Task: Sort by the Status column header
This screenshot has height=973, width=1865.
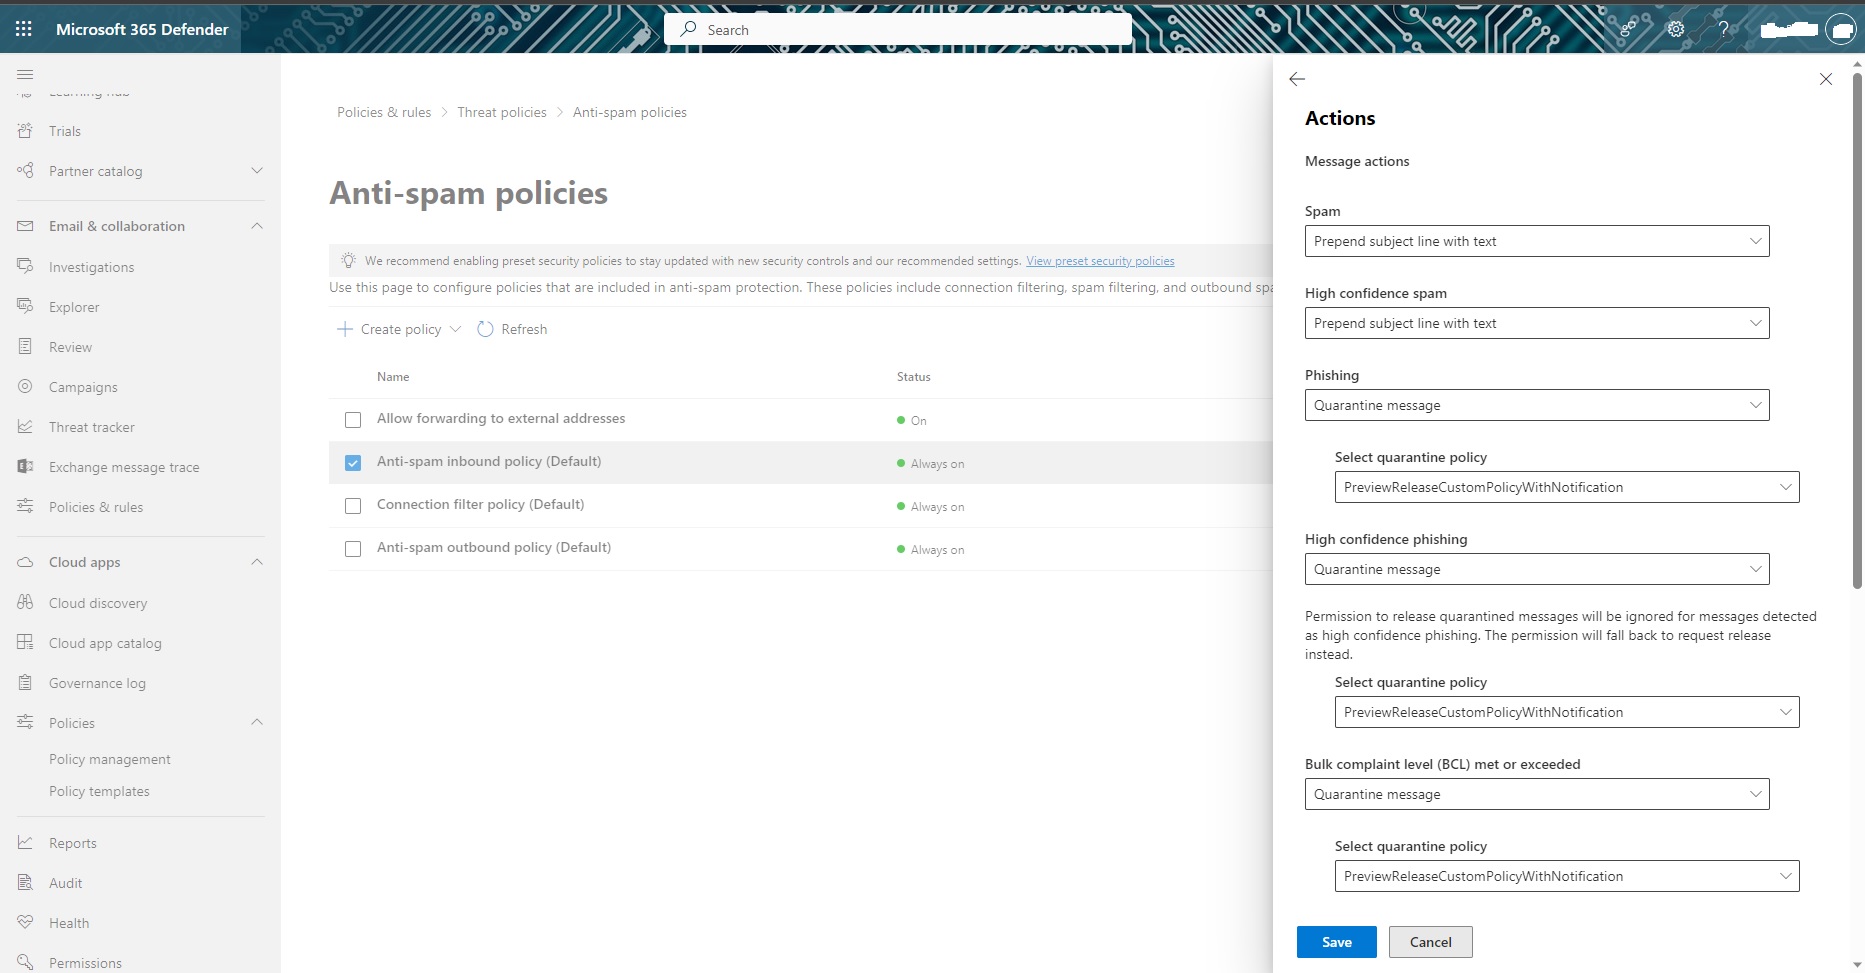Action: tap(914, 377)
